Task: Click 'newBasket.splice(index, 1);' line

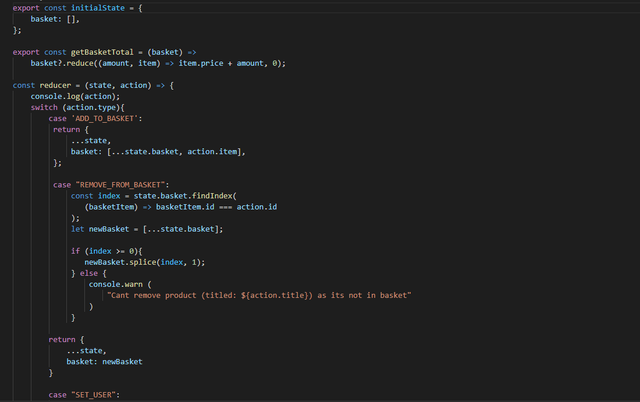Action: click(x=144, y=262)
